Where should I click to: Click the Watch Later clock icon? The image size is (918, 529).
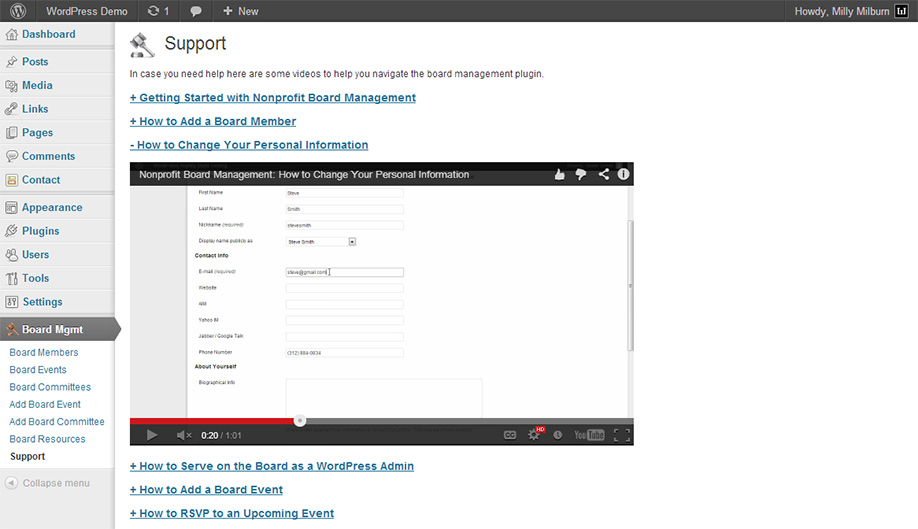point(558,435)
